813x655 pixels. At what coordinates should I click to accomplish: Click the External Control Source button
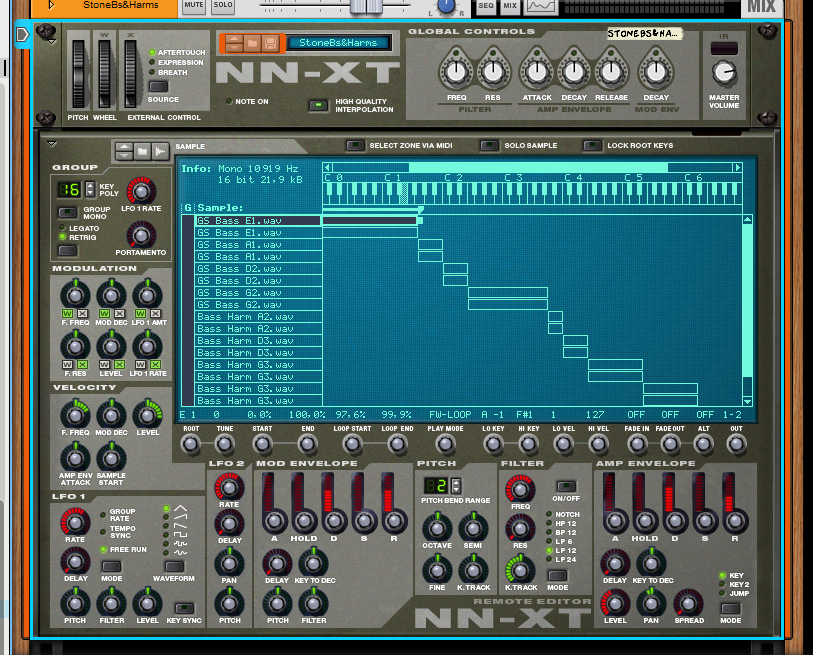[x=159, y=87]
